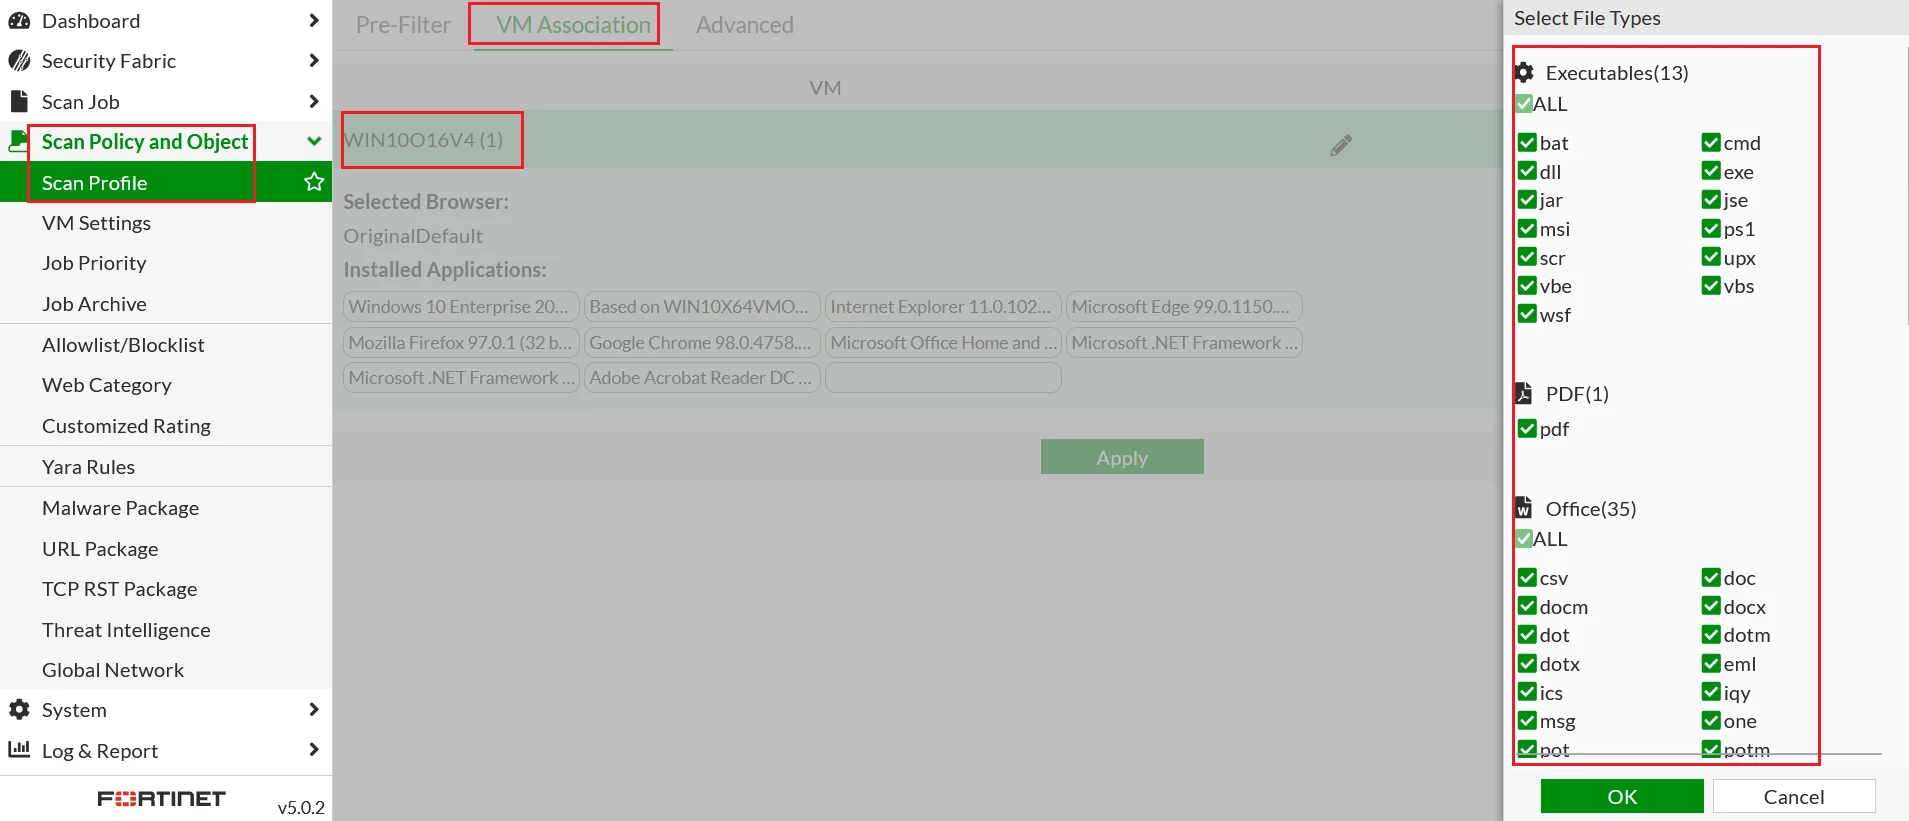The width and height of the screenshot is (1909, 821).
Task: Click the System gear icon
Action: (19, 710)
